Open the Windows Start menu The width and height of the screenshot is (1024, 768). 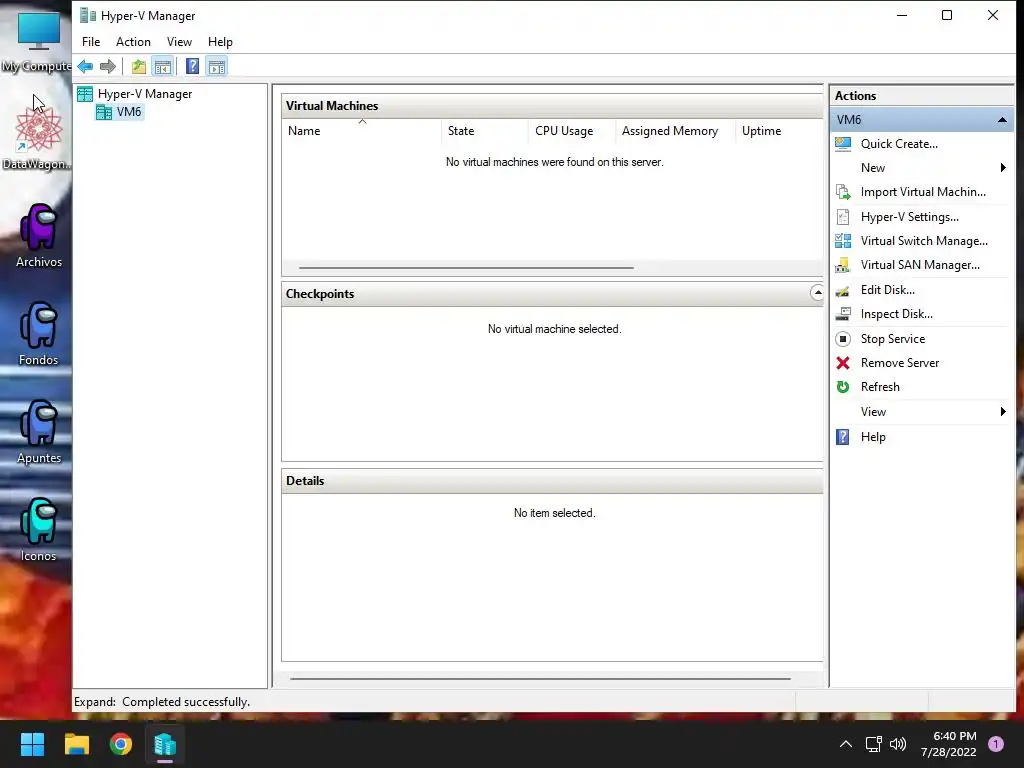tap(32, 744)
